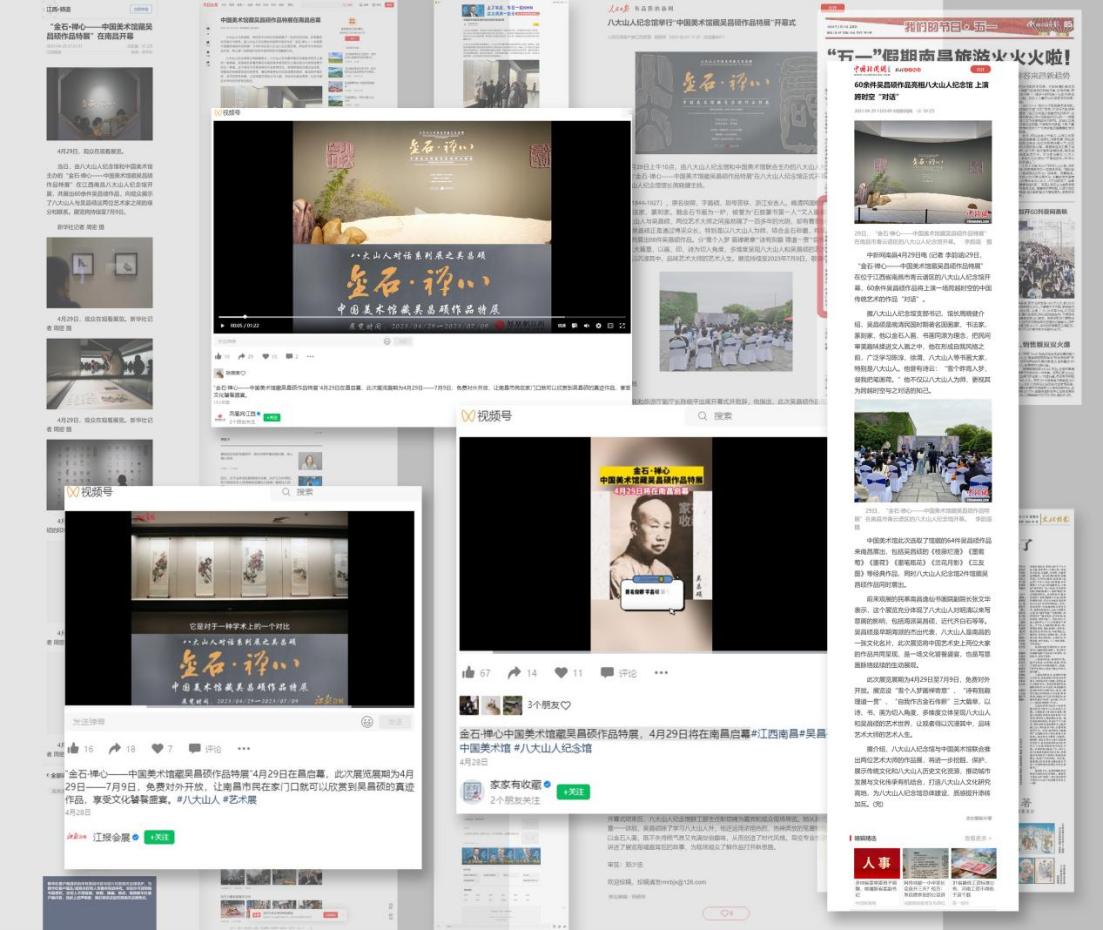The width and height of the screenshot is (1103, 930).
Task: Share the 01:22 video using the arrow icon
Action: click(x=243, y=357)
